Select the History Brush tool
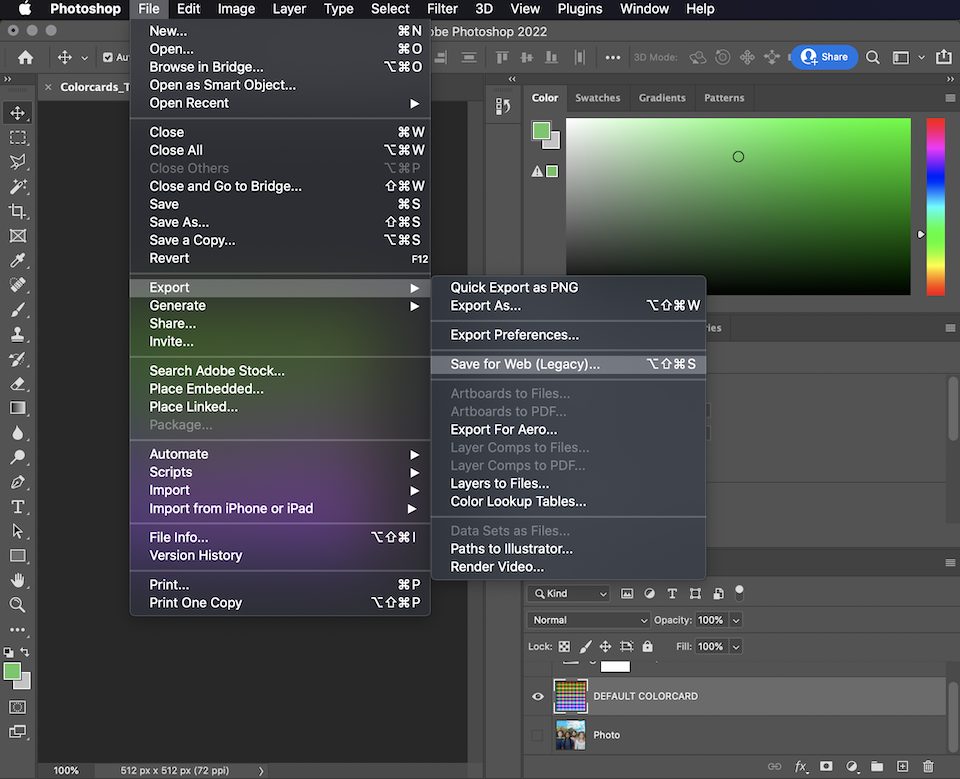 tap(17, 359)
